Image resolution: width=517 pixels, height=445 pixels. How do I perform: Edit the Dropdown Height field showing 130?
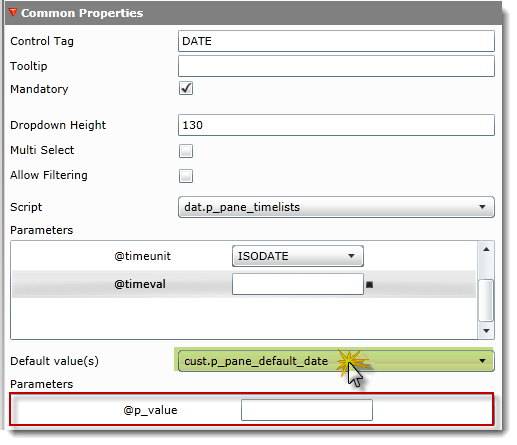(336, 125)
